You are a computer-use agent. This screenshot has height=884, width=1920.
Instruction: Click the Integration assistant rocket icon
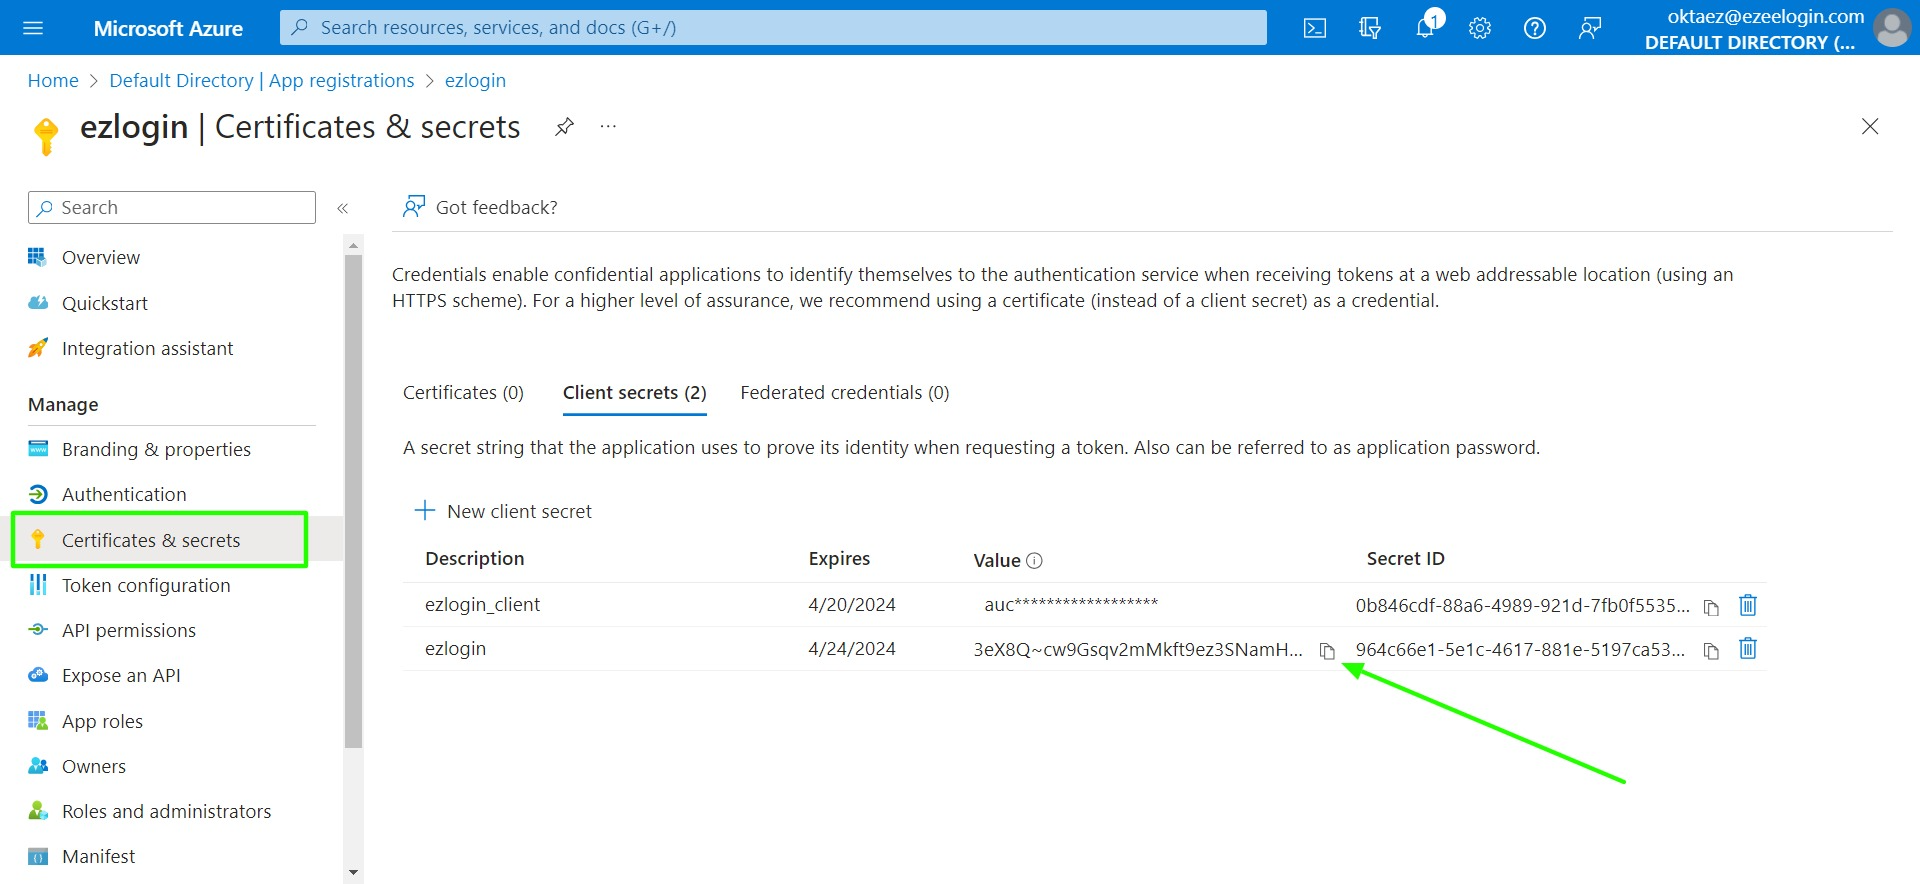[38, 347]
